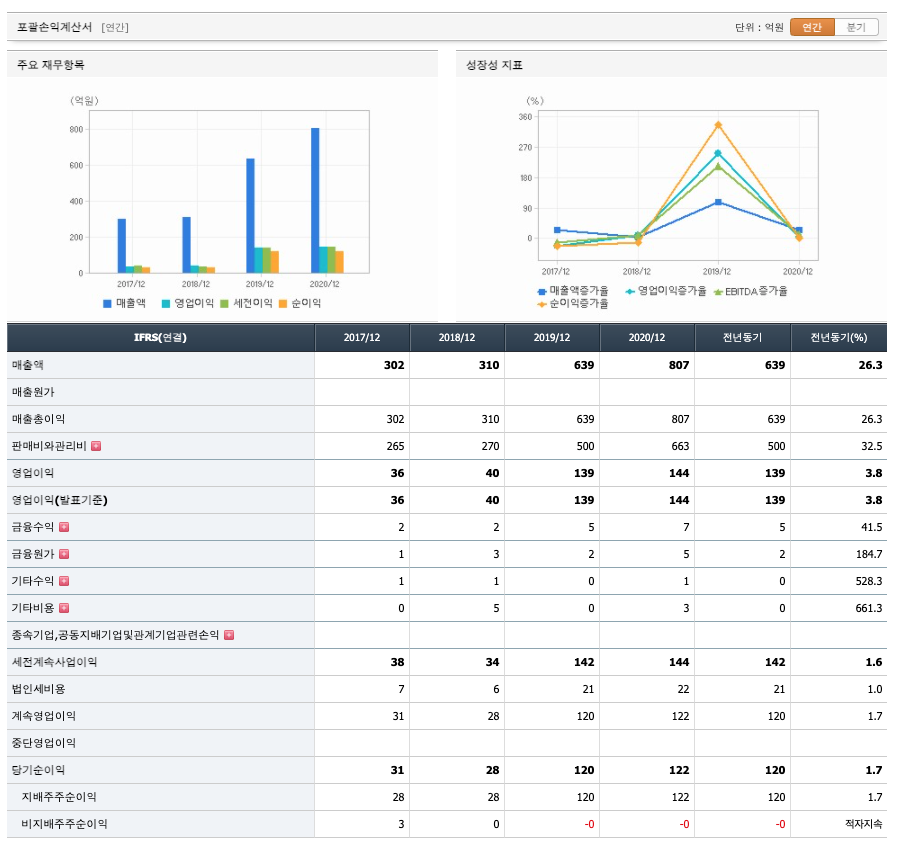Viewport: 897px width, 847px height.
Task: Click the 2020/12 blue 매출액 bar
Action: click(x=315, y=200)
